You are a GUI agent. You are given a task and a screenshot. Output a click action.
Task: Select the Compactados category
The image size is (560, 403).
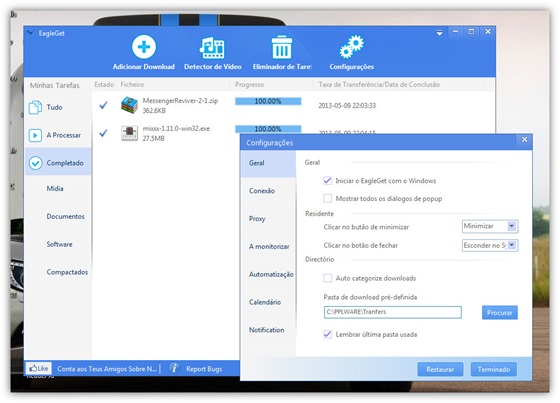pyautogui.click(x=67, y=272)
